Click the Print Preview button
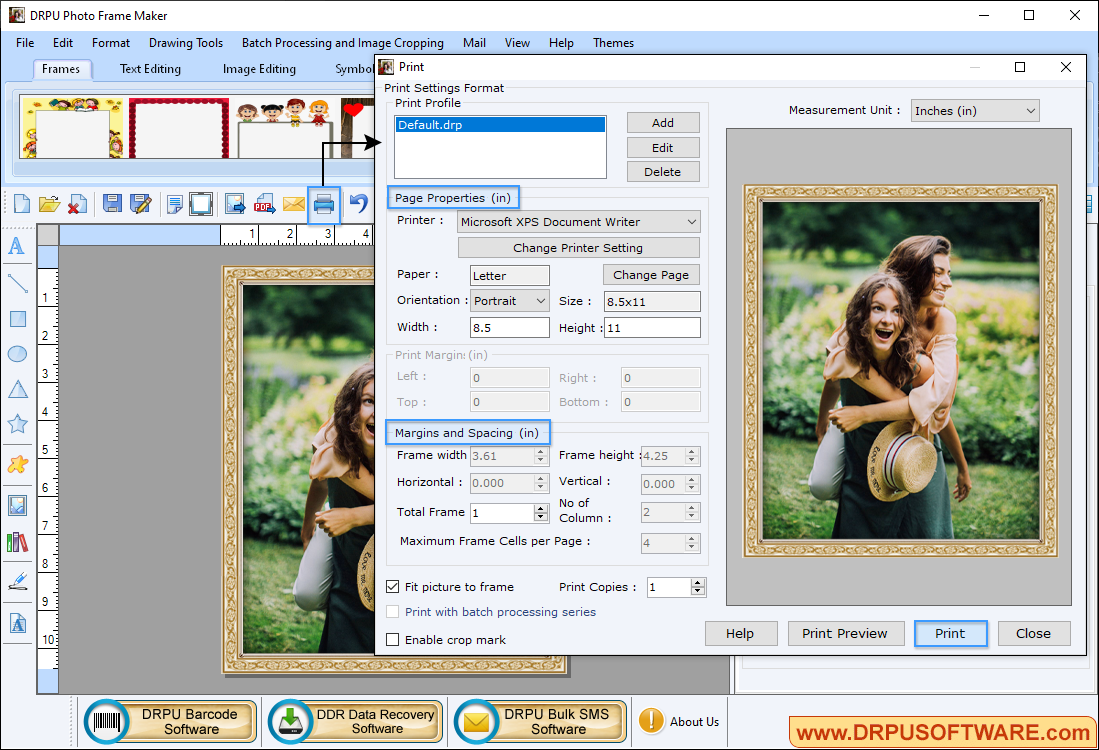The height and width of the screenshot is (750, 1099). 845,633
